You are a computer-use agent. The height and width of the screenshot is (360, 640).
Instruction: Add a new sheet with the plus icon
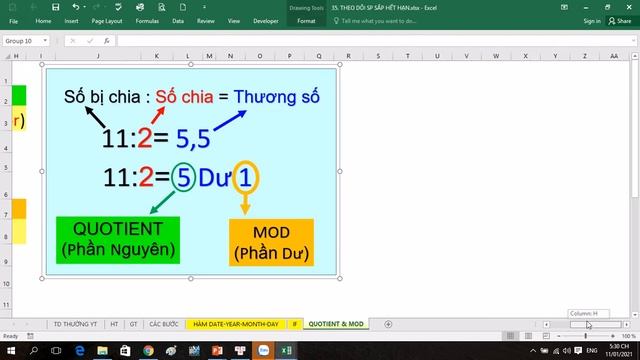pos(388,324)
